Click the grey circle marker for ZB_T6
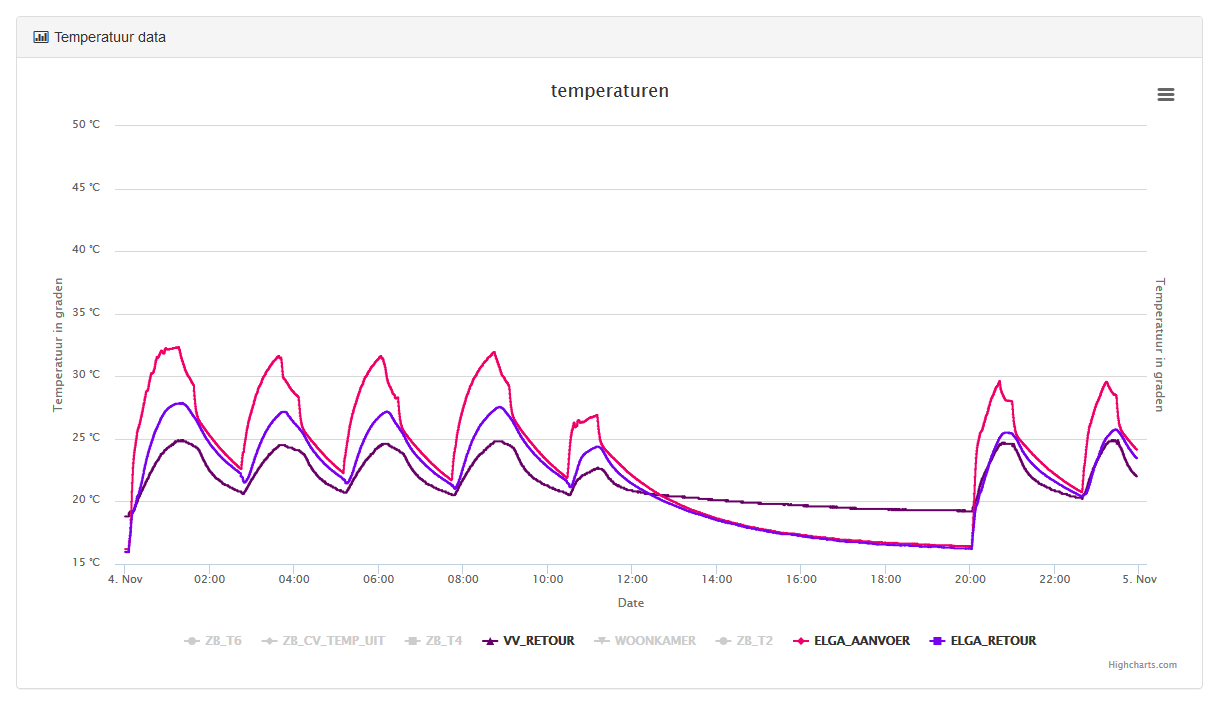The width and height of the screenshot is (1217, 705). coord(191,641)
